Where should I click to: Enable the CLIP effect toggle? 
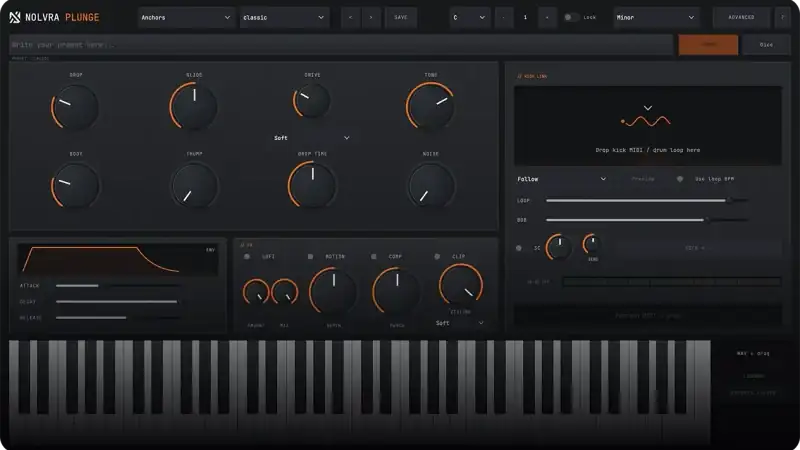click(437, 257)
